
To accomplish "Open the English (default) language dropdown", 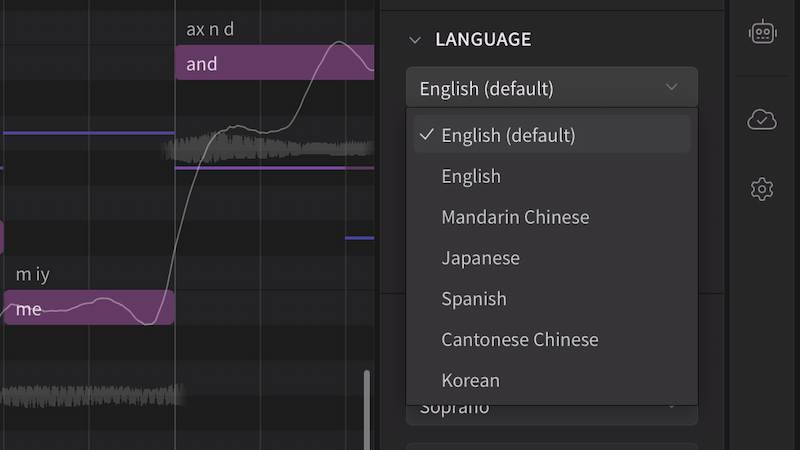I will (552, 88).
